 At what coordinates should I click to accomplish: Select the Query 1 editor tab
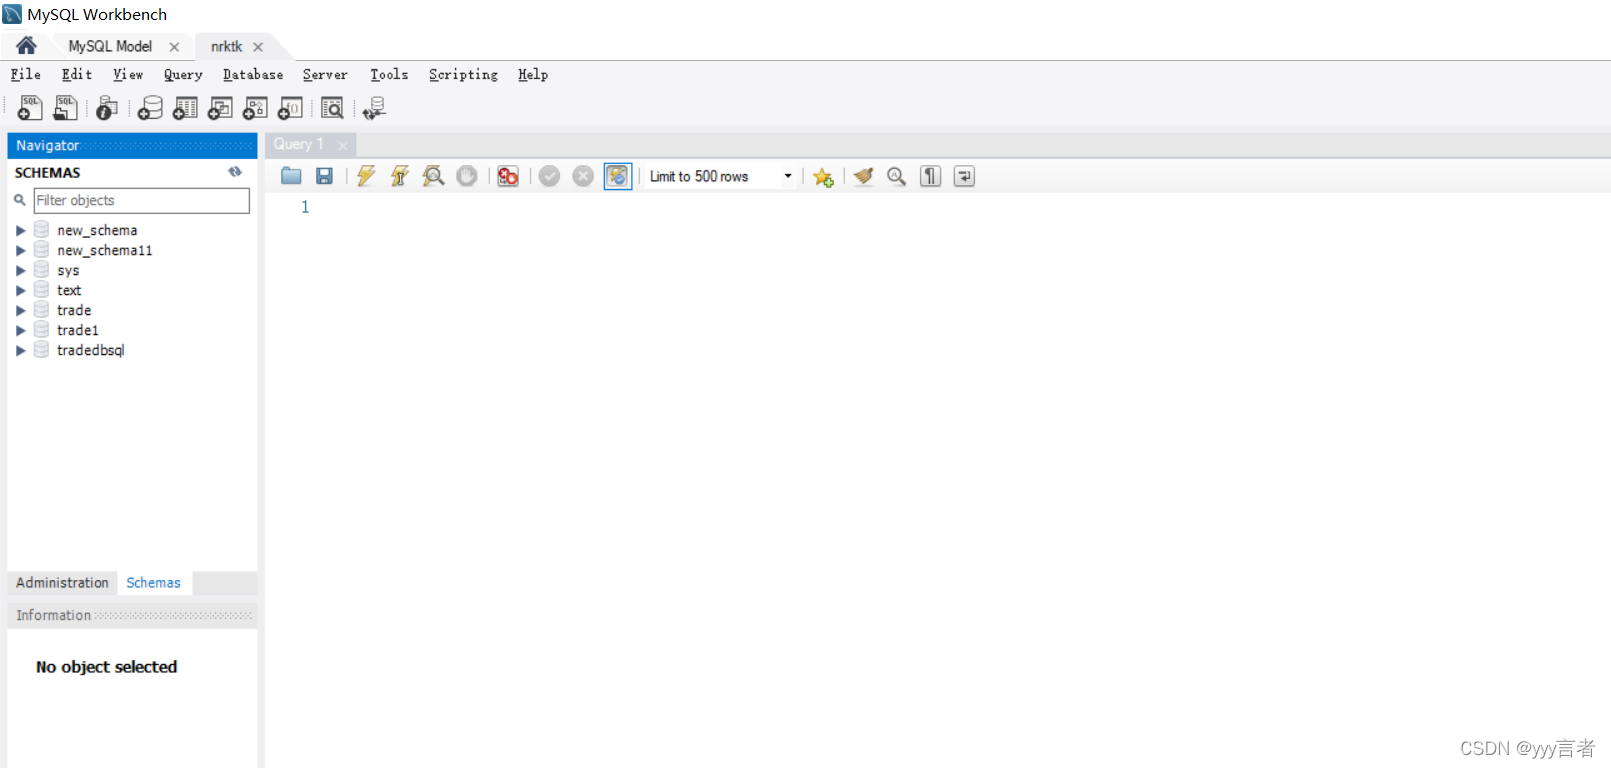tap(298, 144)
